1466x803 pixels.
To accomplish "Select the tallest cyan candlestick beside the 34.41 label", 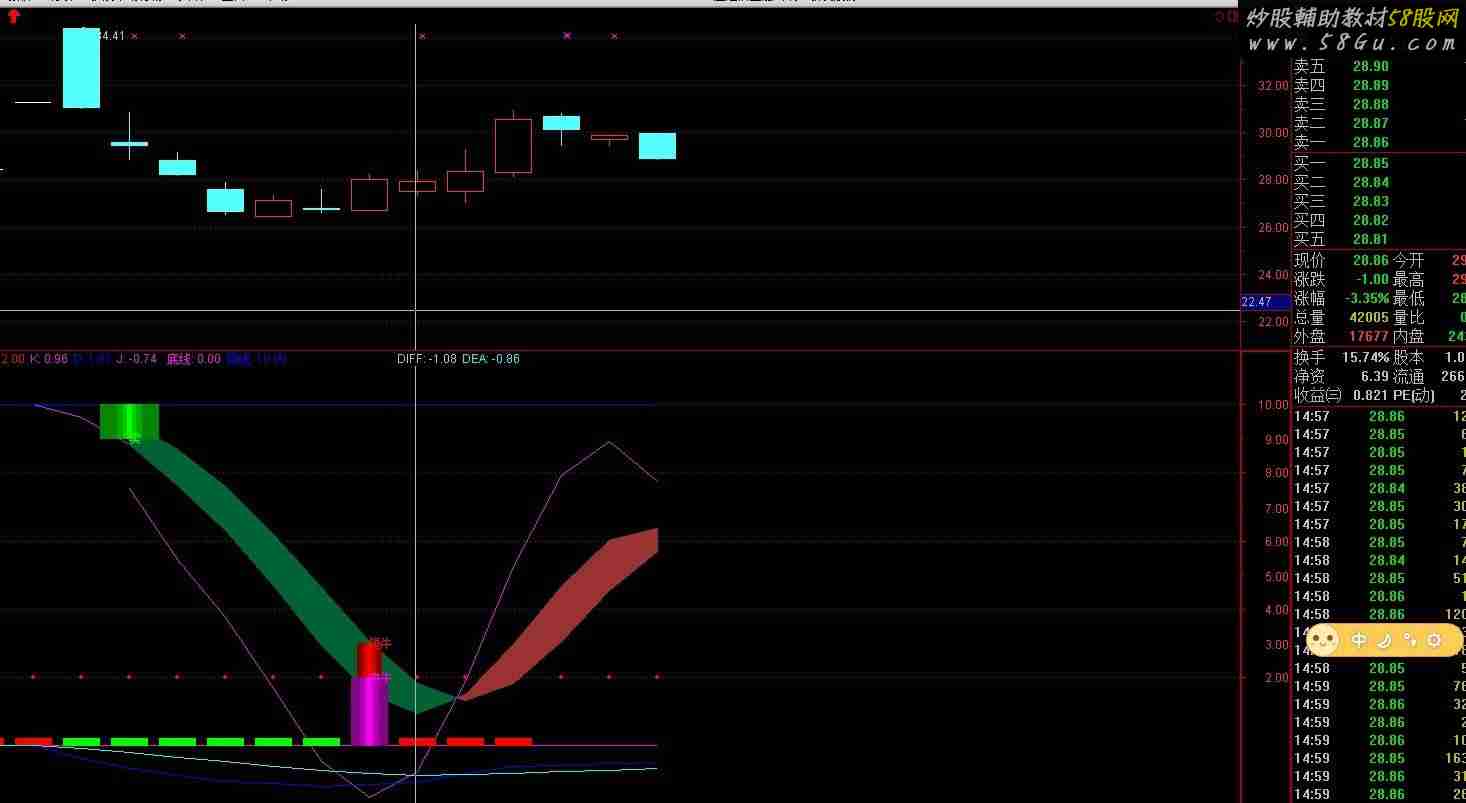I will tap(81, 68).
